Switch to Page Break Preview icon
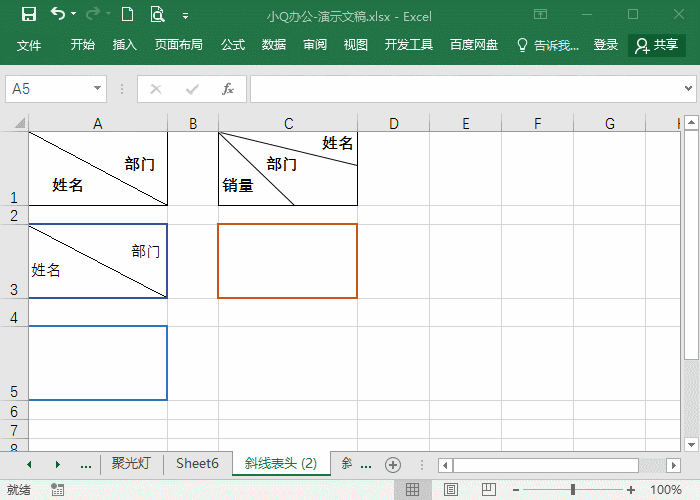The height and width of the screenshot is (500, 700). point(489,489)
